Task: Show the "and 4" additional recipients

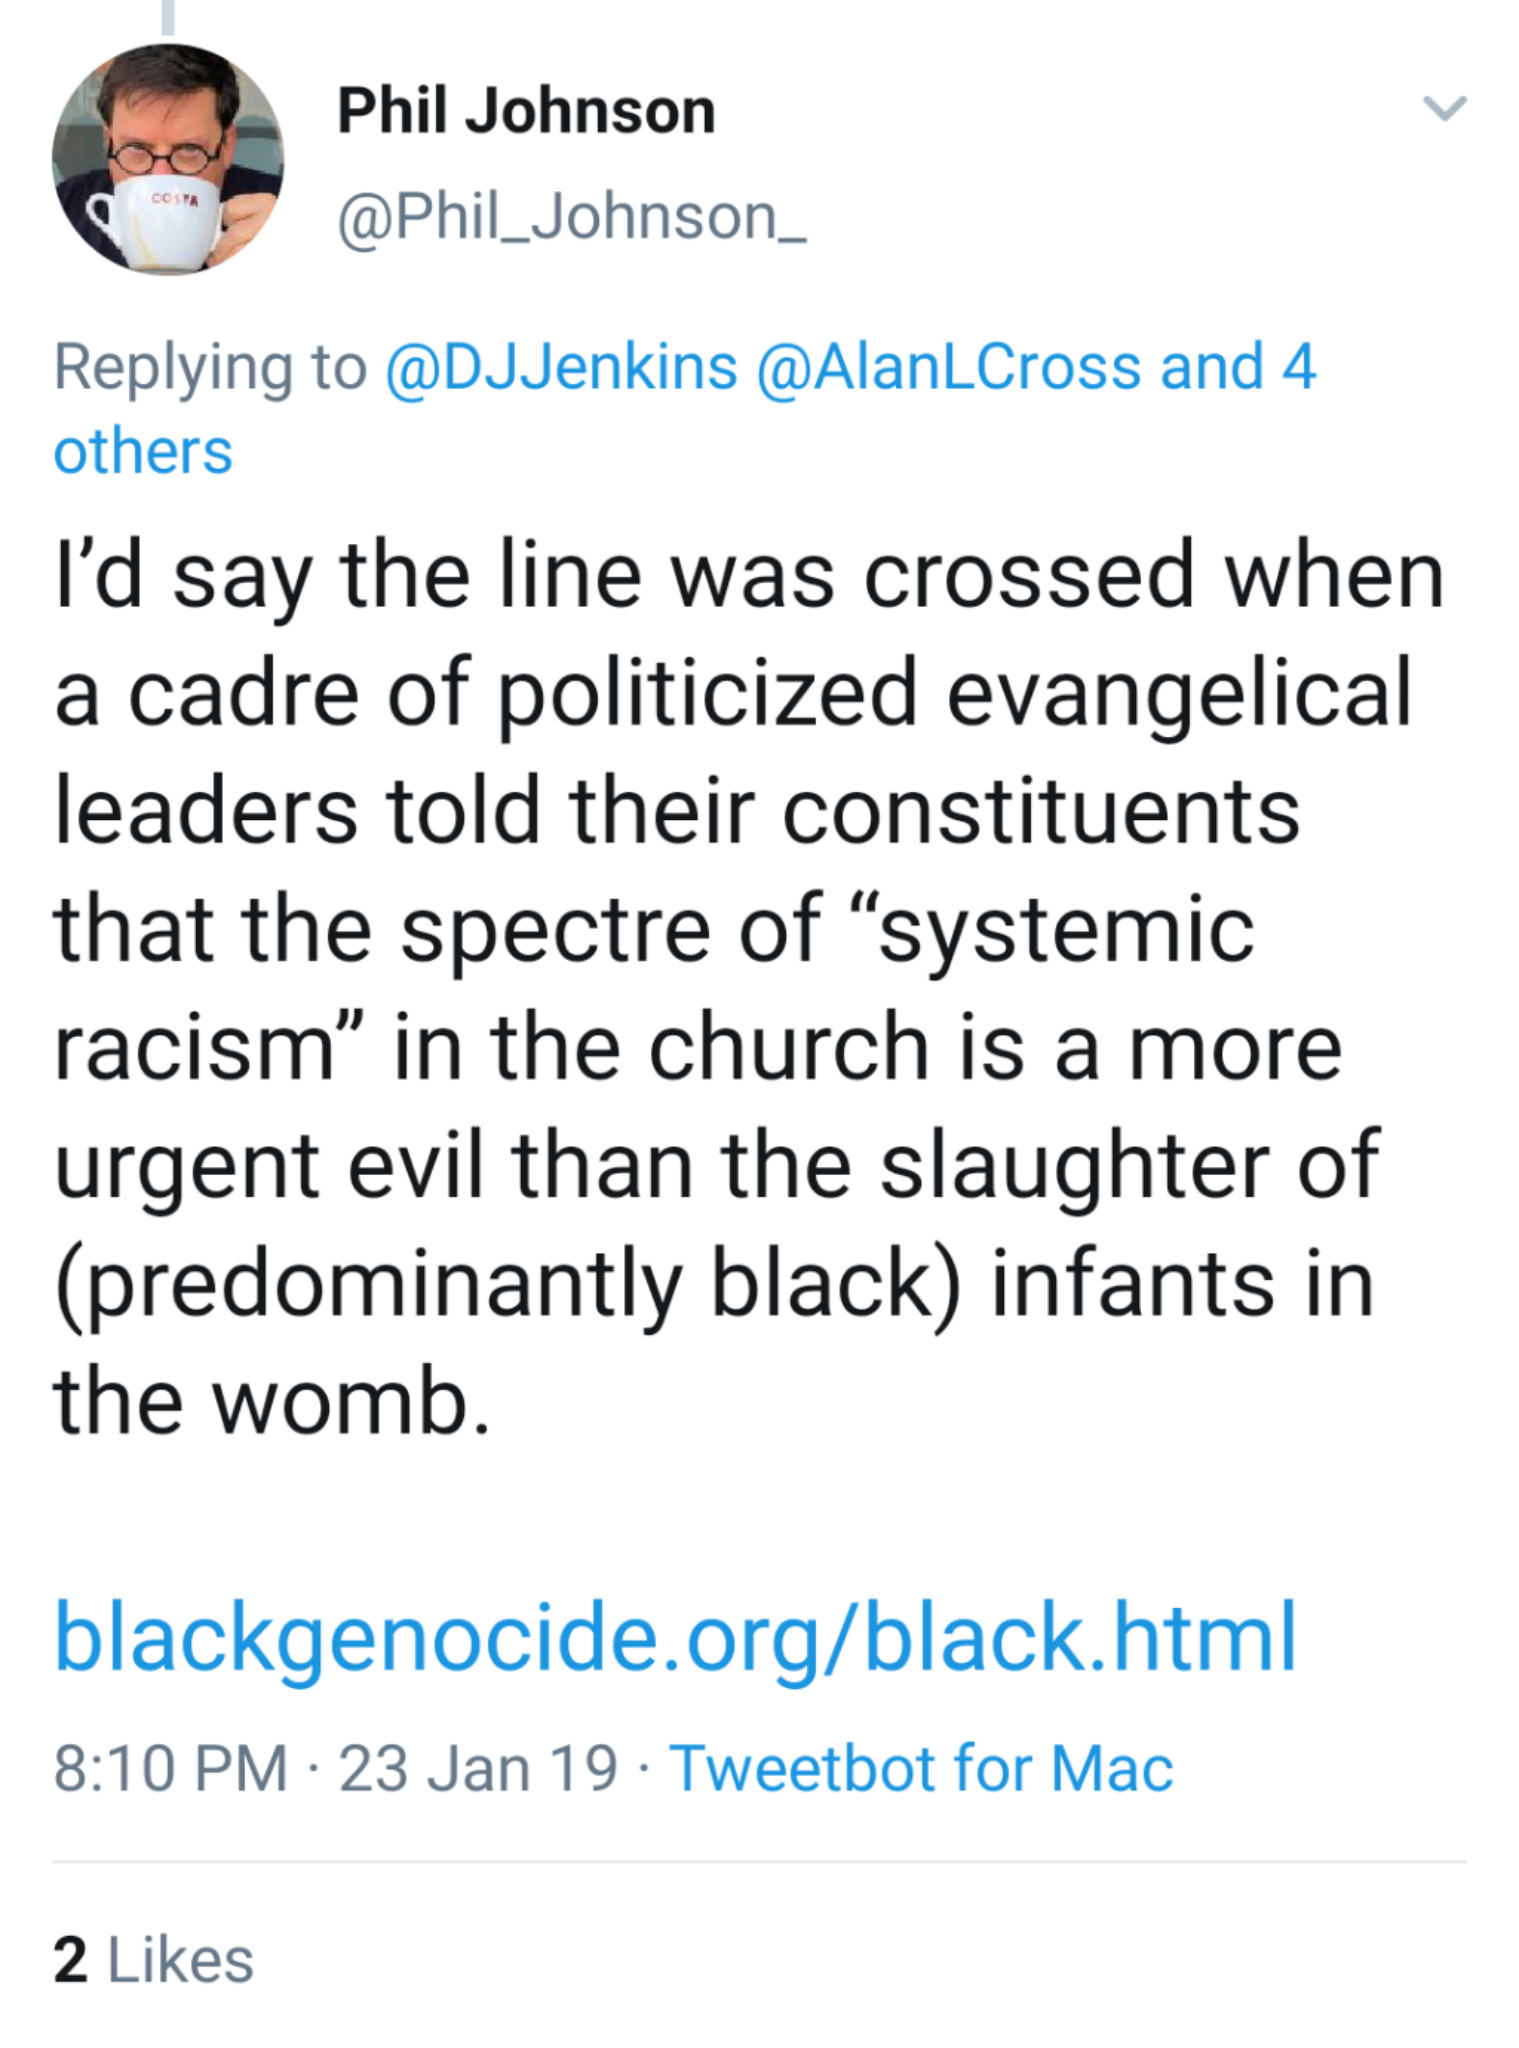Action: (1238, 367)
